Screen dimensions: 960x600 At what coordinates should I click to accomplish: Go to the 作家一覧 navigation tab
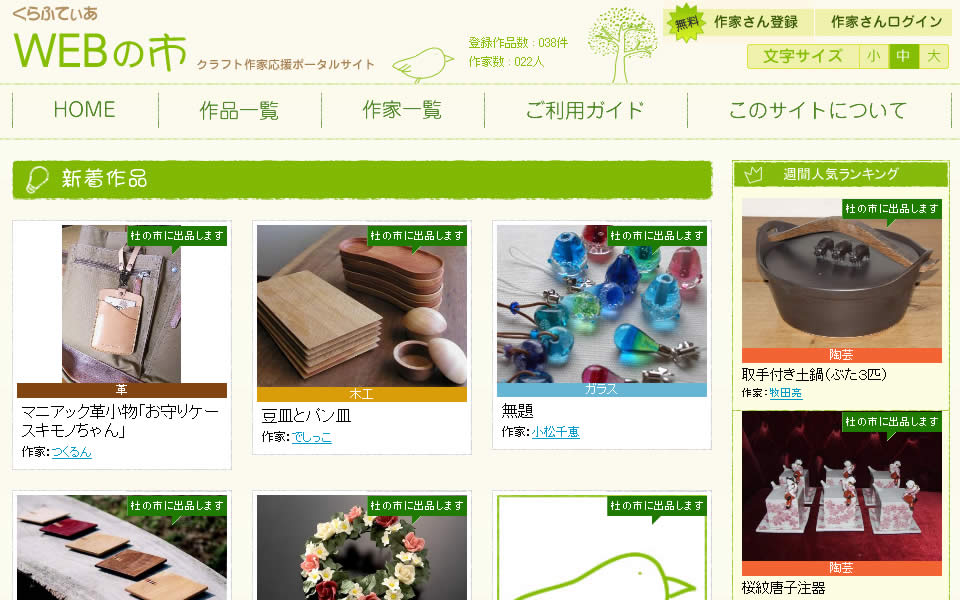402,110
